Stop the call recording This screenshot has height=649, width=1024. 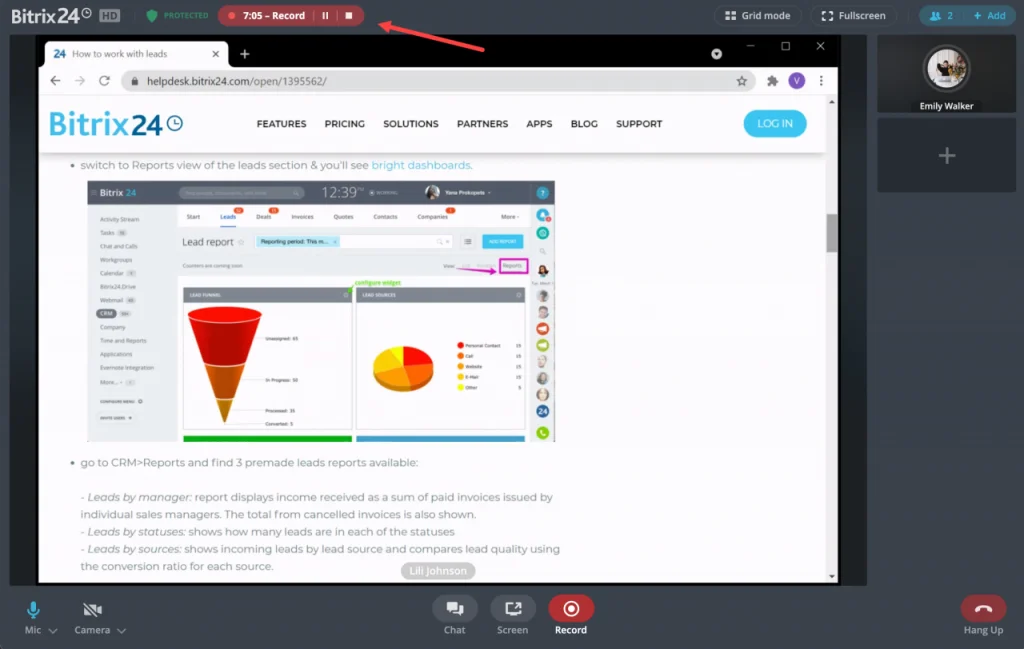click(x=349, y=16)
